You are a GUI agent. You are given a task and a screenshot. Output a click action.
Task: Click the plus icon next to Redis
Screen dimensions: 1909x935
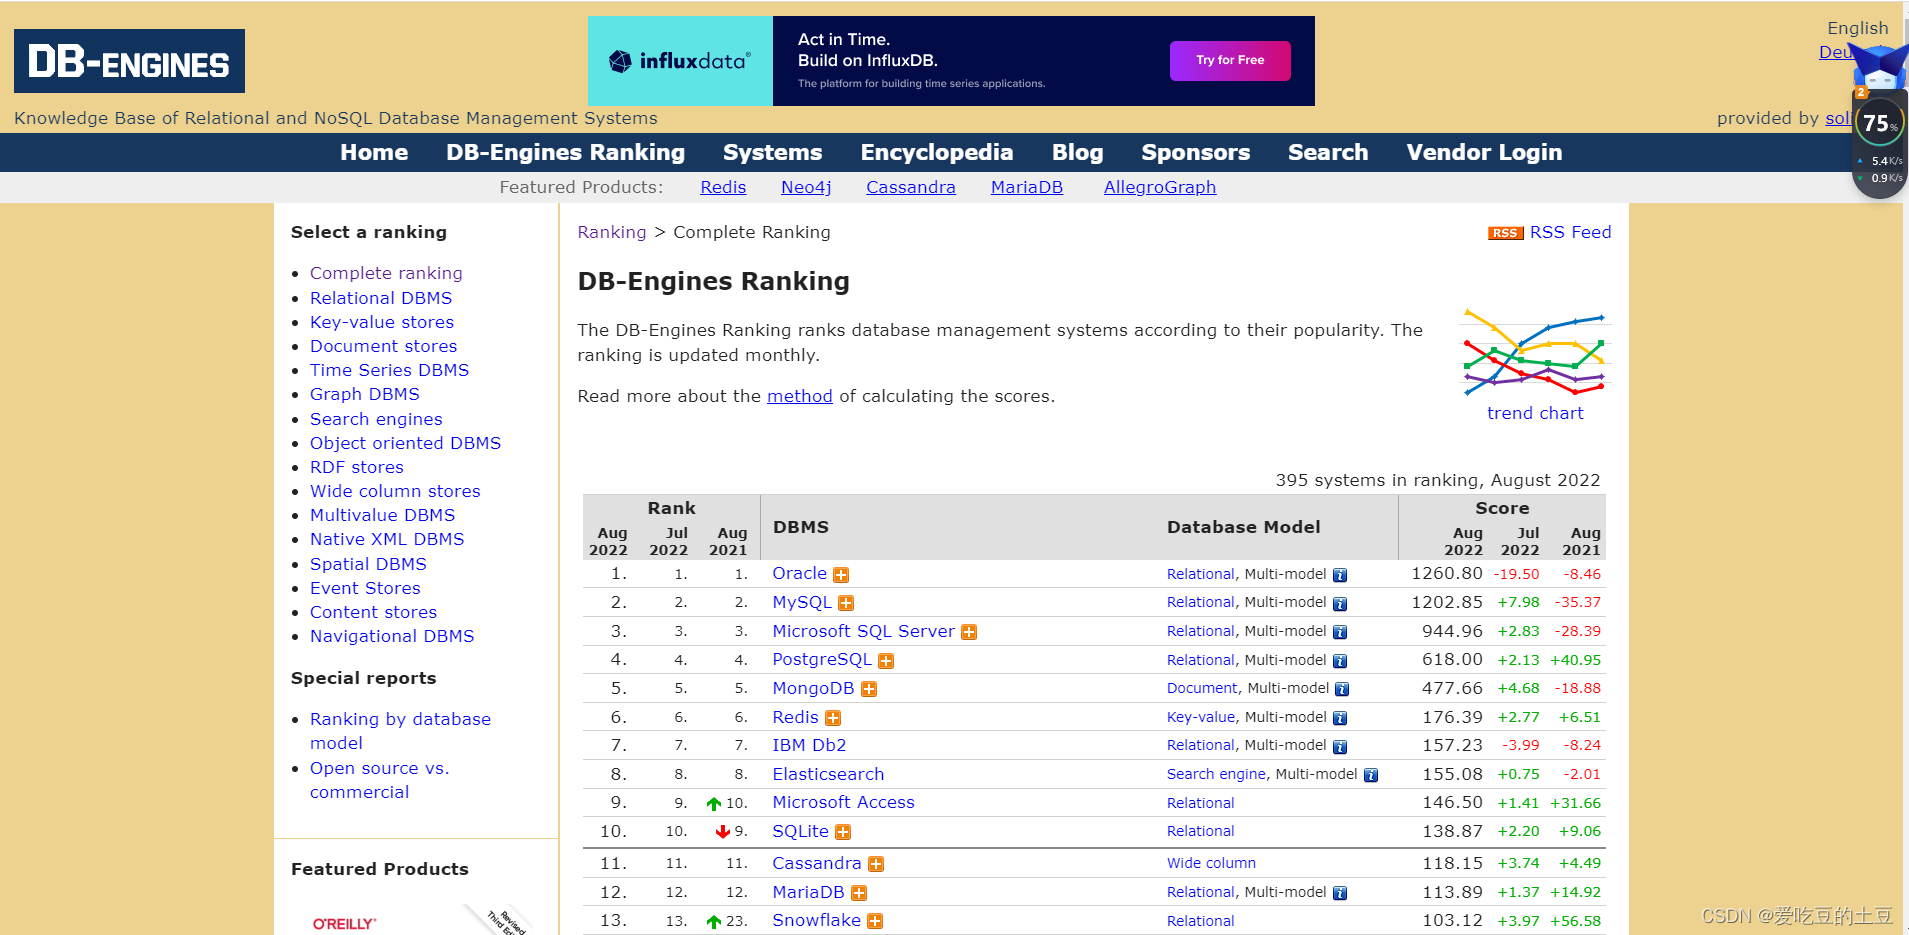click(x=833, y=718)
